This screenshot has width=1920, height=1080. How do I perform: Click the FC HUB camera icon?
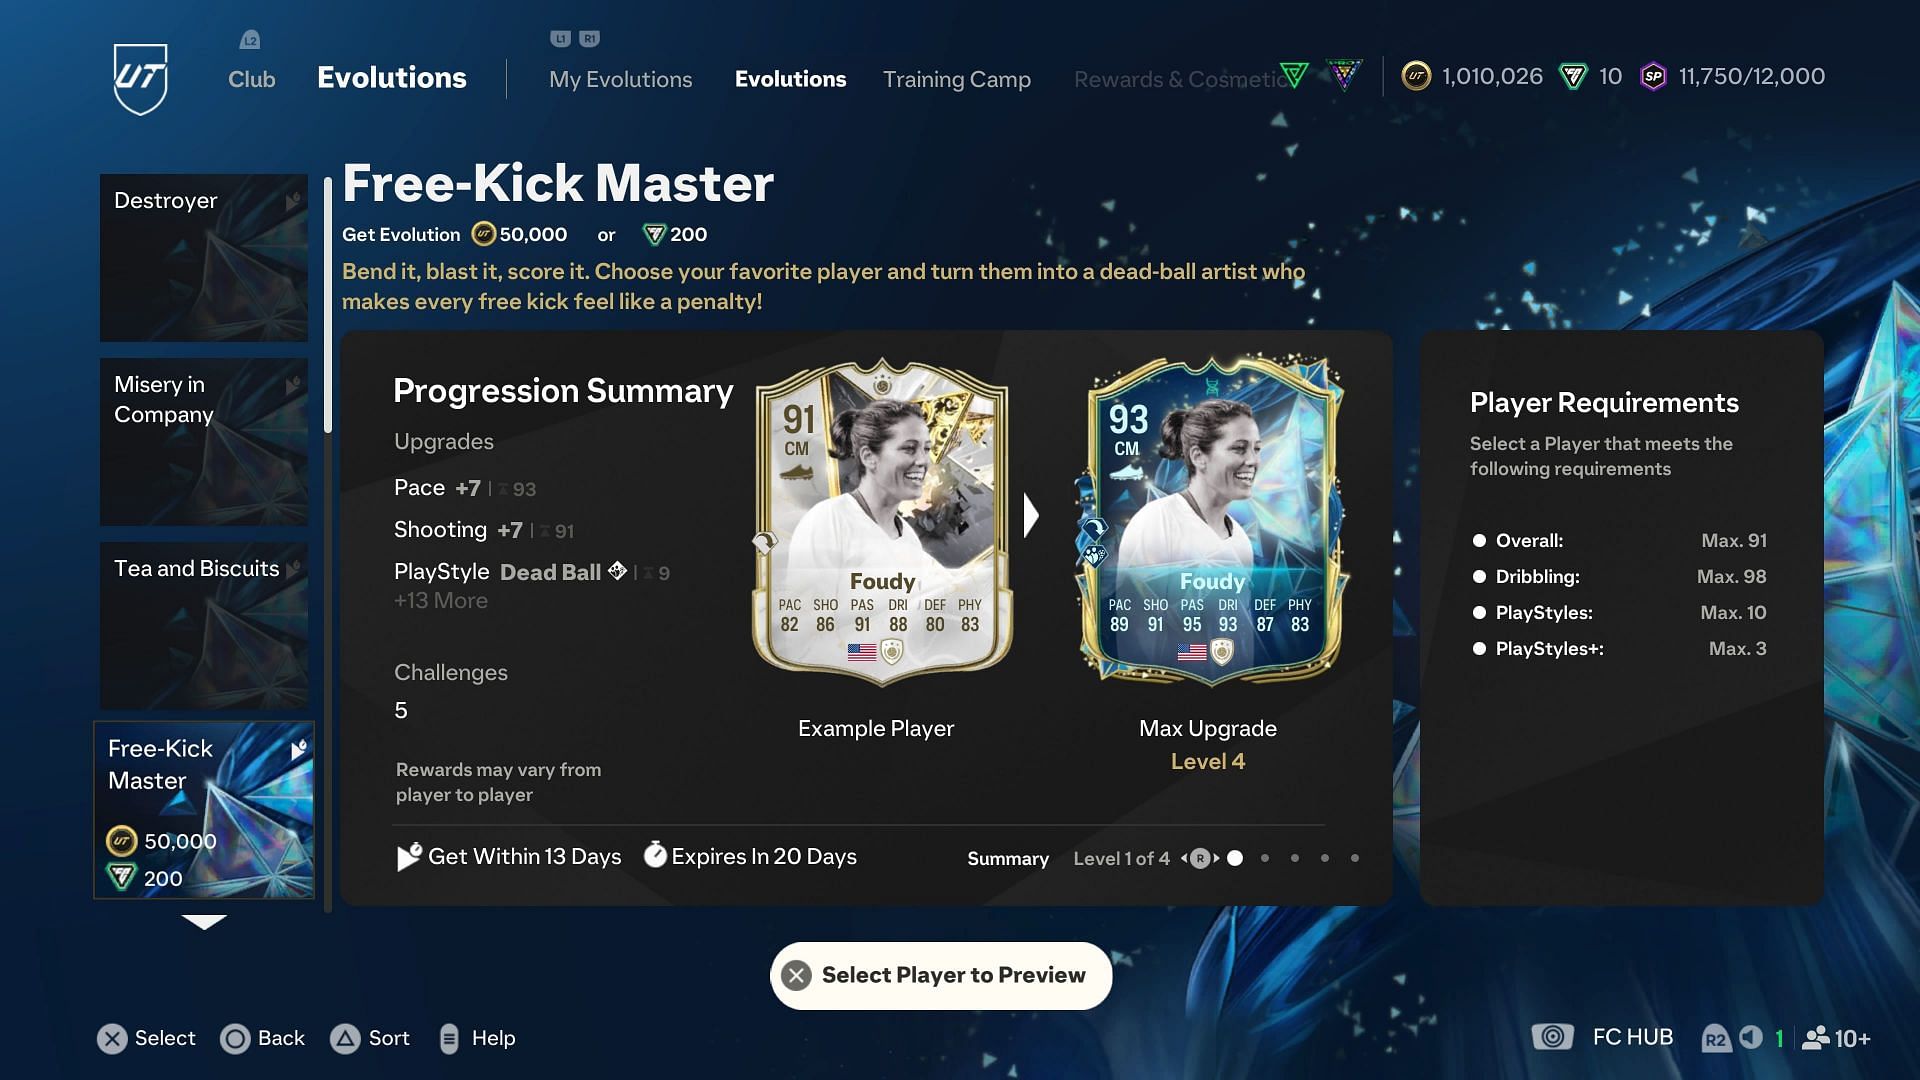point(1552,1037)
